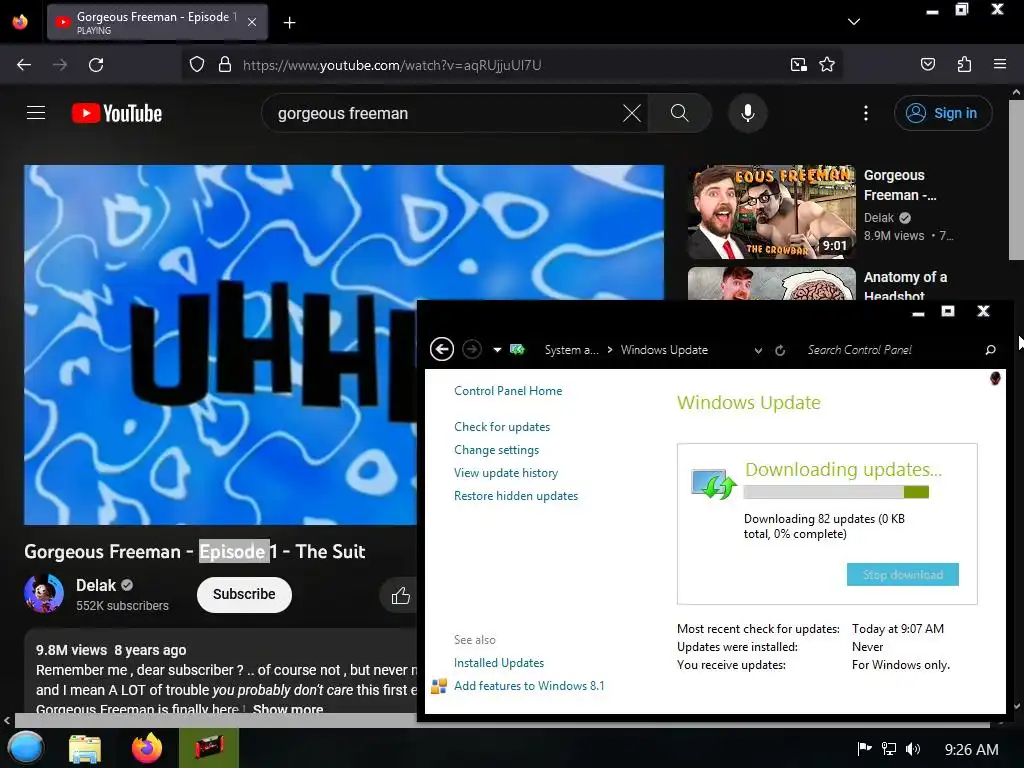Image resolution: width=1024 pixels, height=768 pixels.
Task: Open View update history link
Action: [506, 473]
